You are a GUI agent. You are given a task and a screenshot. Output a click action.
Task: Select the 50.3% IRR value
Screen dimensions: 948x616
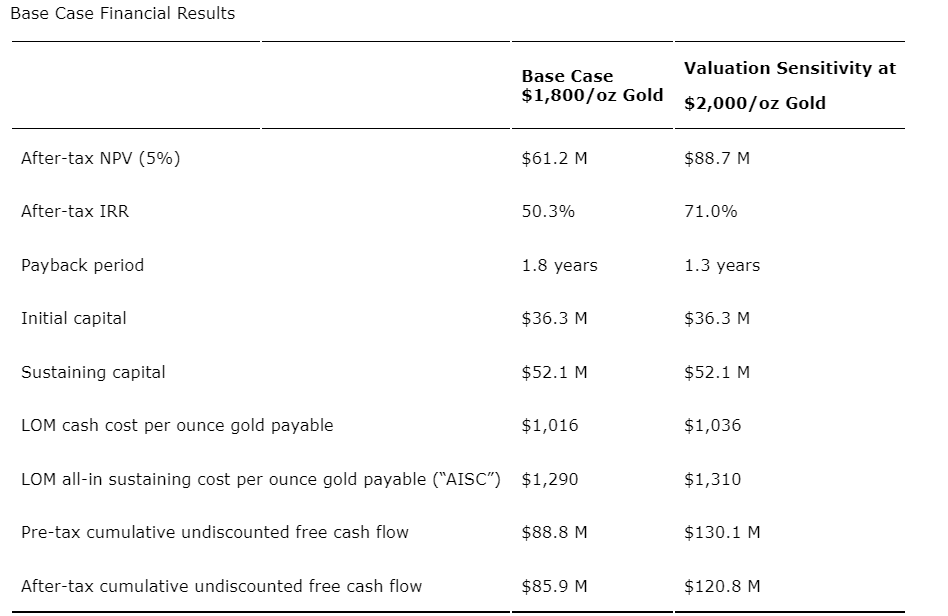(x=548, y=211)
